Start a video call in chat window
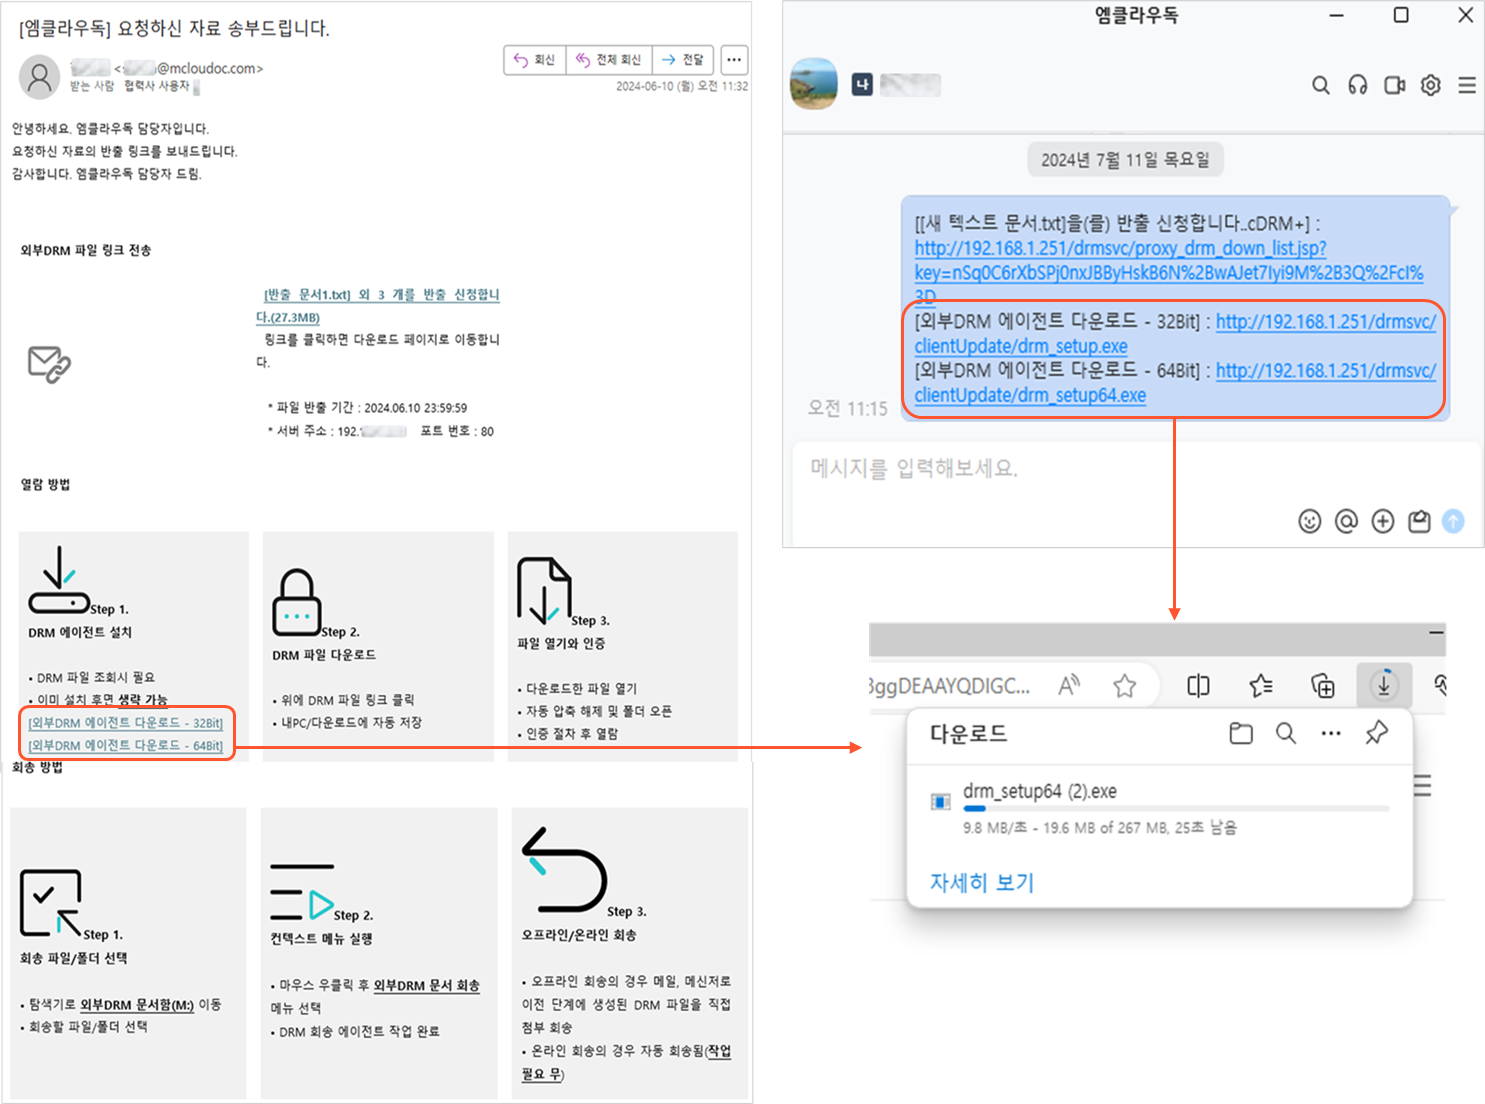This screenshot has width=1485, height=1104. pyautogui.click(x=1394, y=86)
